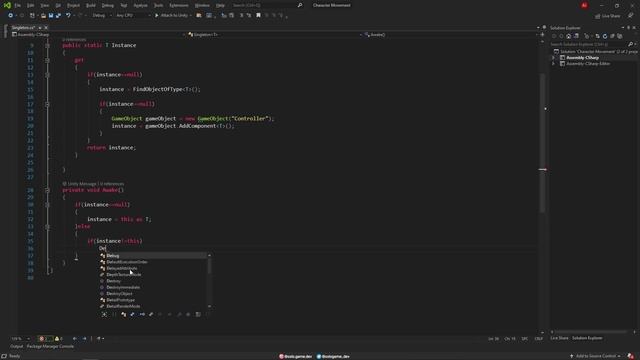
Task: Collapse the Instance property outline on line 9
Action: pyautogui.click(x=47, y=45)
